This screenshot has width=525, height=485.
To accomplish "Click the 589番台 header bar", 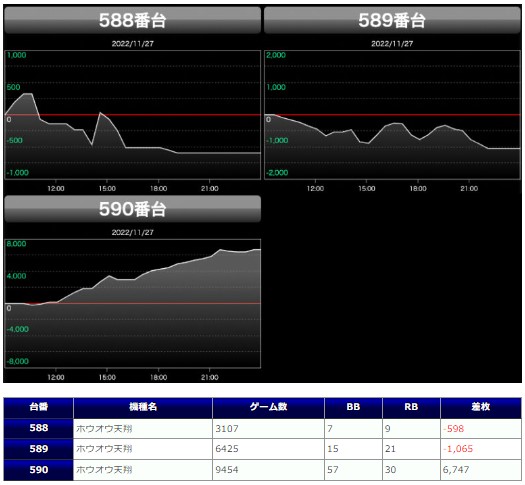I will pyautogui.click(x=392, y=20).
